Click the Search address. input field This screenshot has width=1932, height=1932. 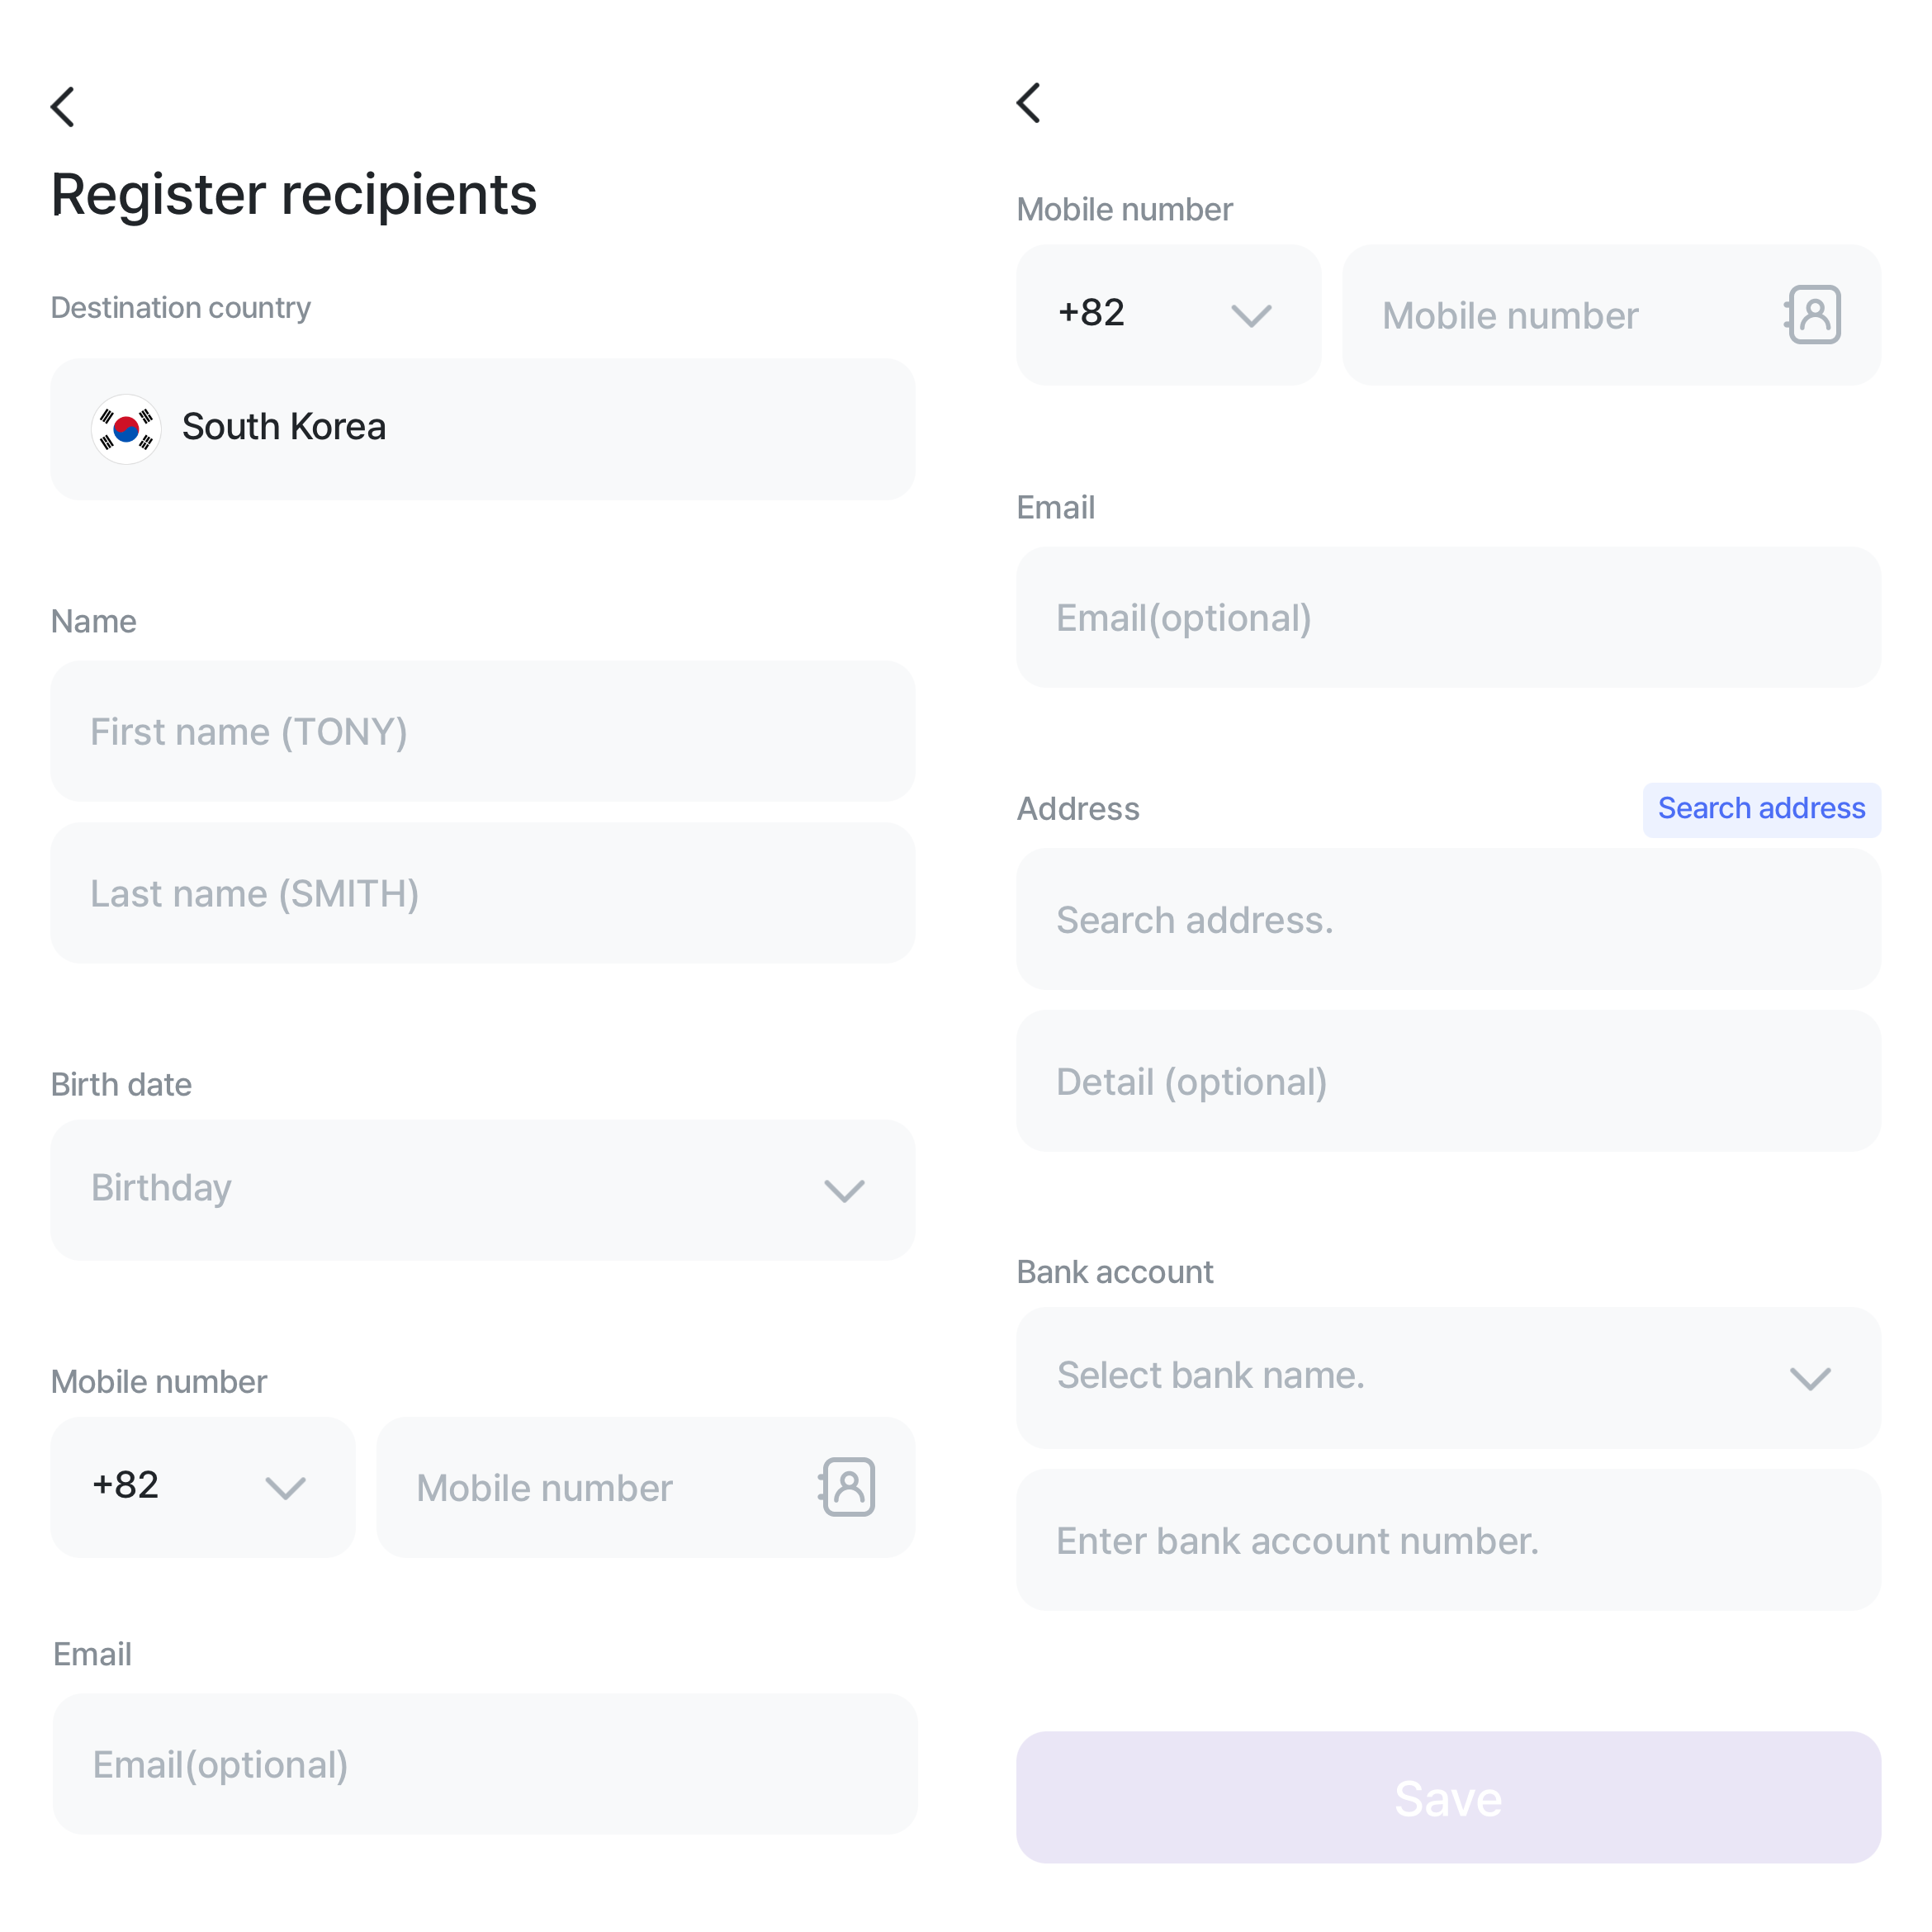pos(1449,919)
